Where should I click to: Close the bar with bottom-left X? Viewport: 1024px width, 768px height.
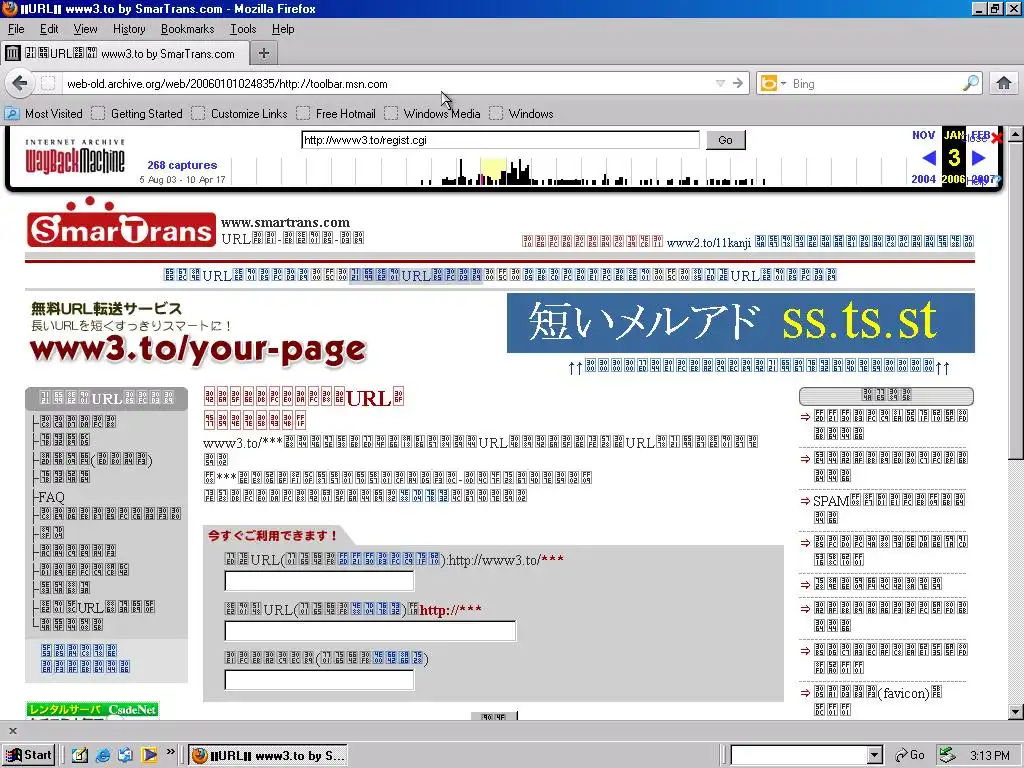tap(12, 731)
